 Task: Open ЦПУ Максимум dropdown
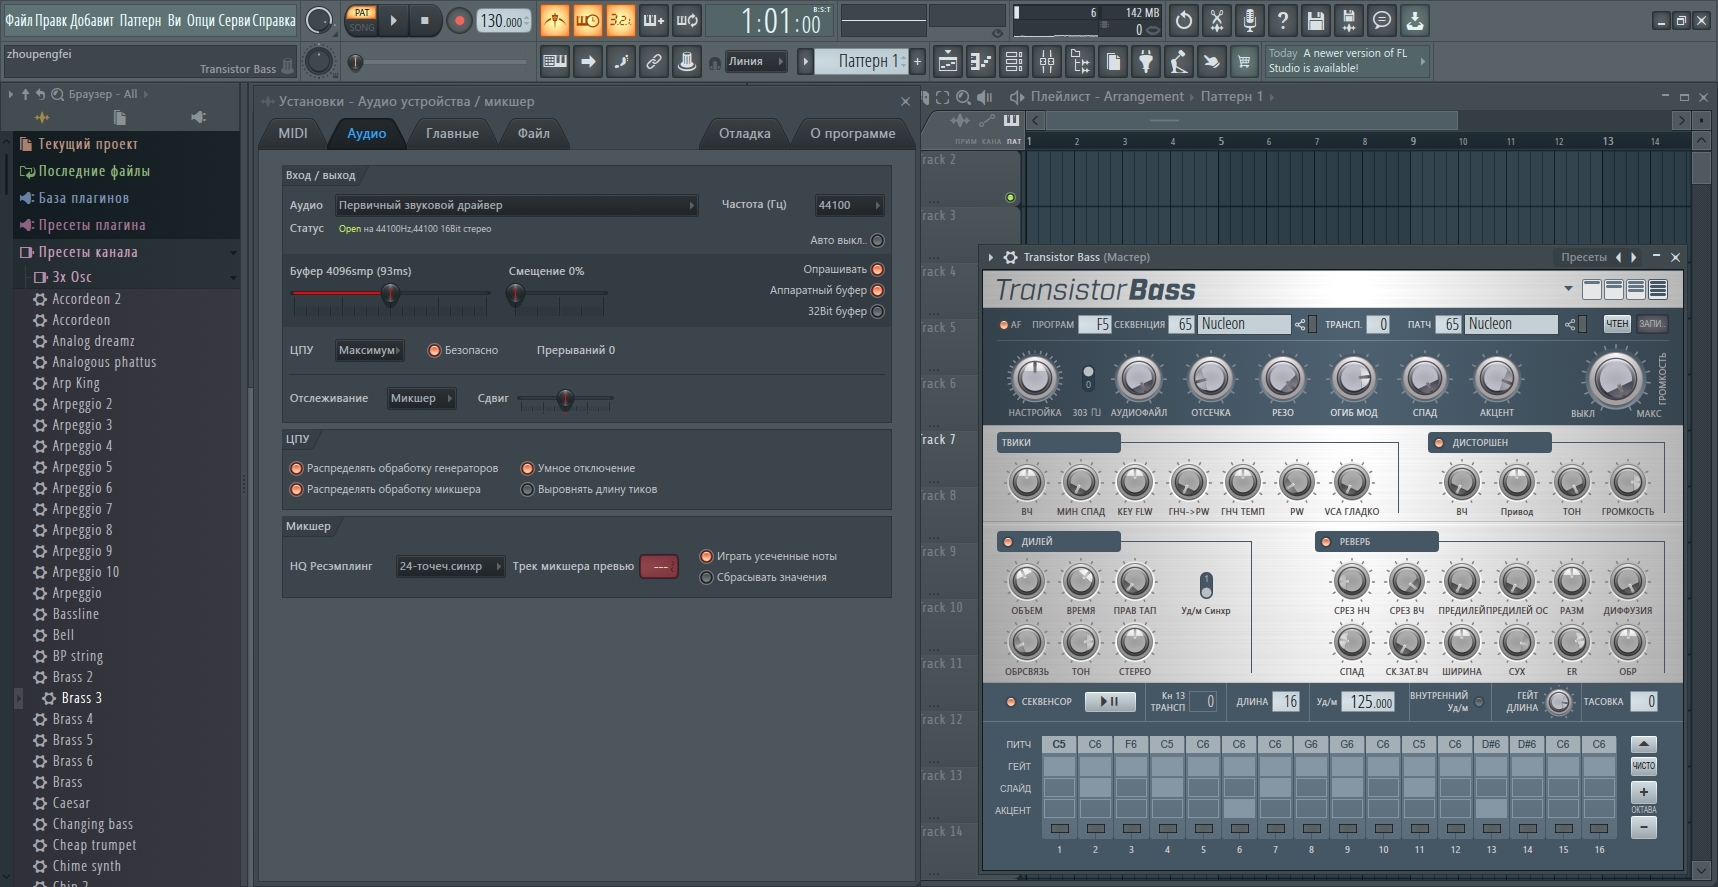point(369,350)
